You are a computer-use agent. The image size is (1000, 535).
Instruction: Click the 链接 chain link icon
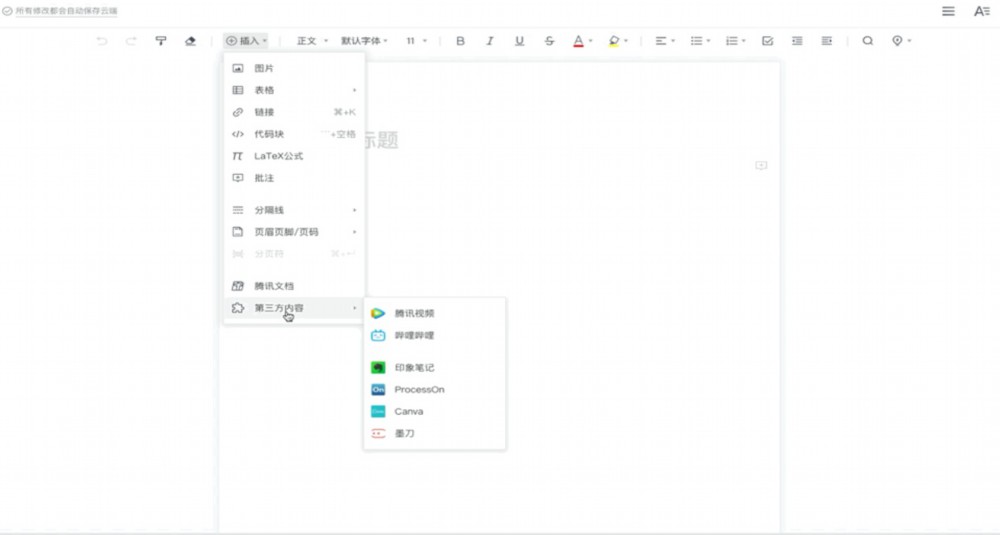[238, 112]
